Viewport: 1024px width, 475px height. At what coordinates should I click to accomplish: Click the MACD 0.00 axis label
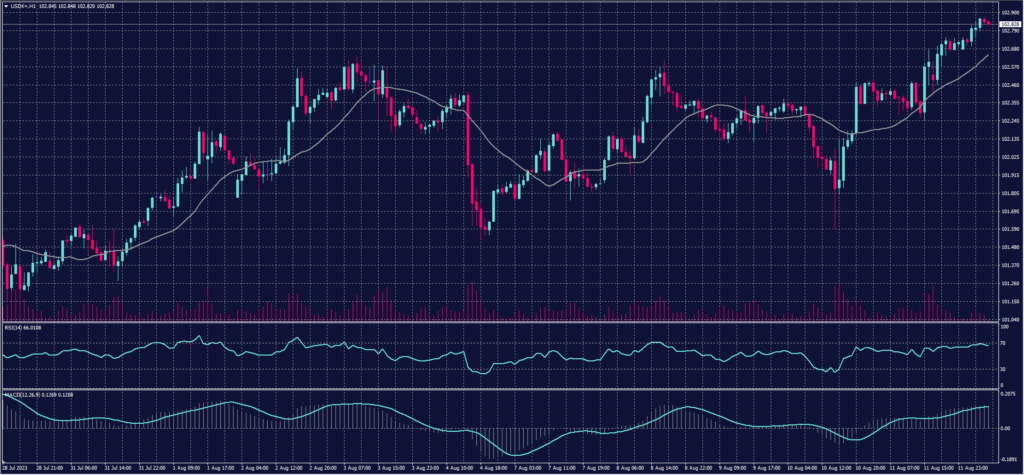tap(1004, 427)
